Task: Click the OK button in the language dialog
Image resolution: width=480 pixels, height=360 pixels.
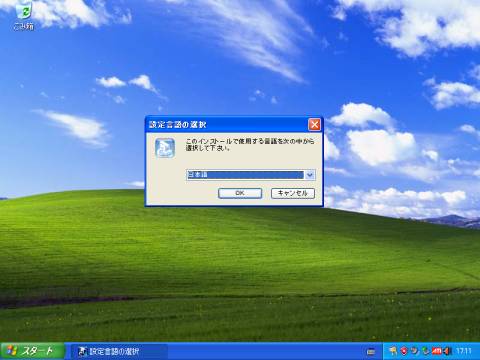Action: [x=240, y=193]
